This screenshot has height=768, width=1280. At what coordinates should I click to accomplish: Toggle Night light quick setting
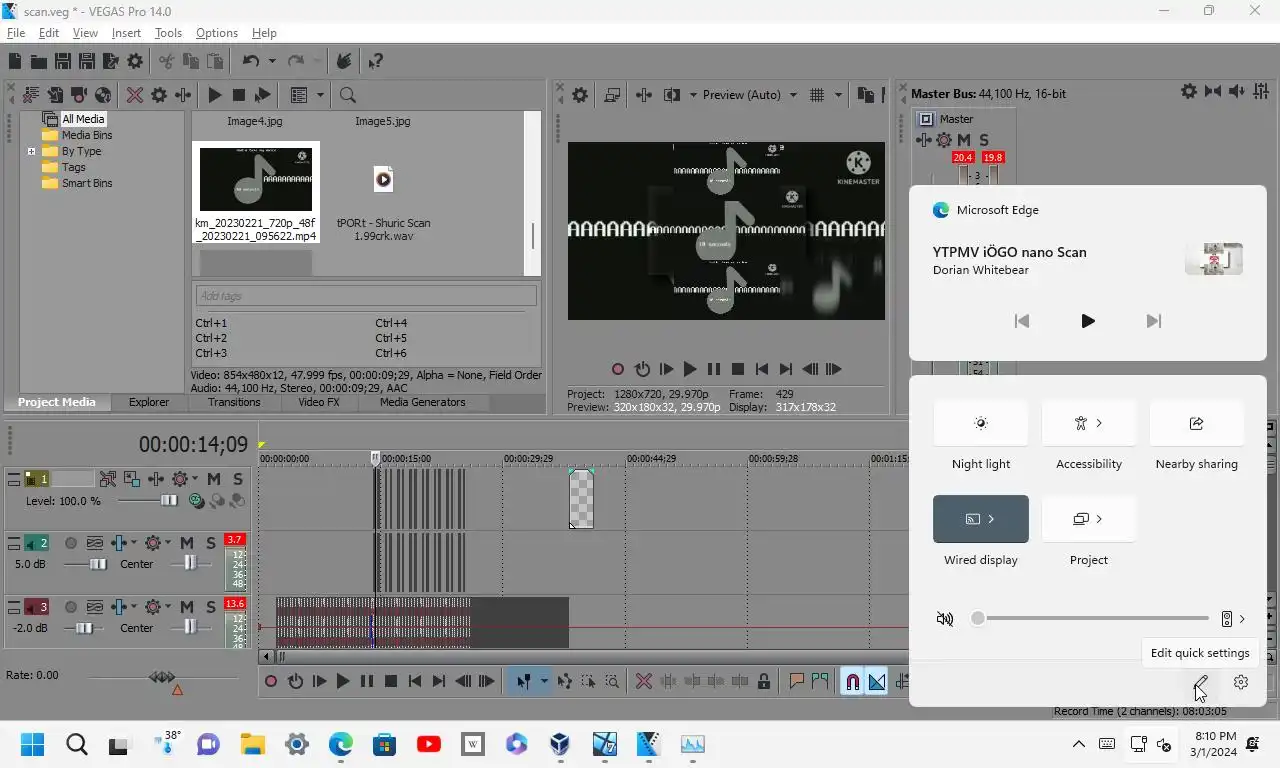(980, 423)
